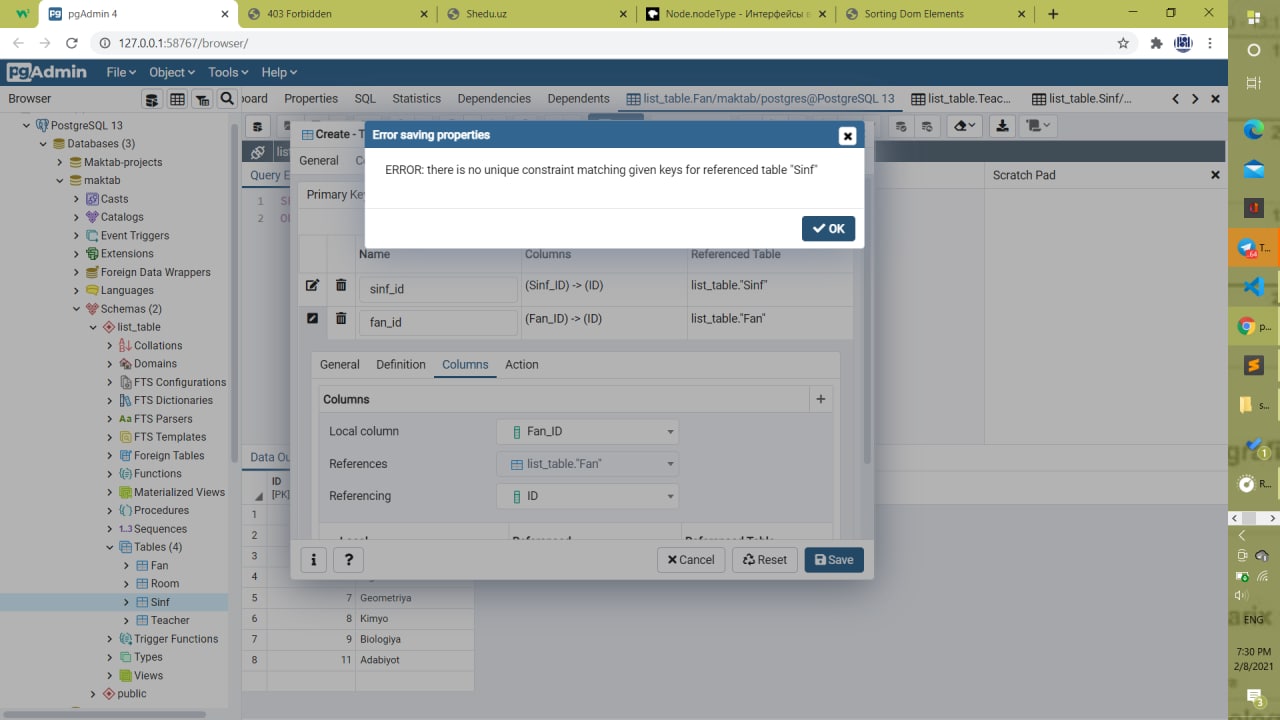Screen dimensions: 1280x720
Task: Collapse the Tables (4) node
Action: [x=110, y=547]
